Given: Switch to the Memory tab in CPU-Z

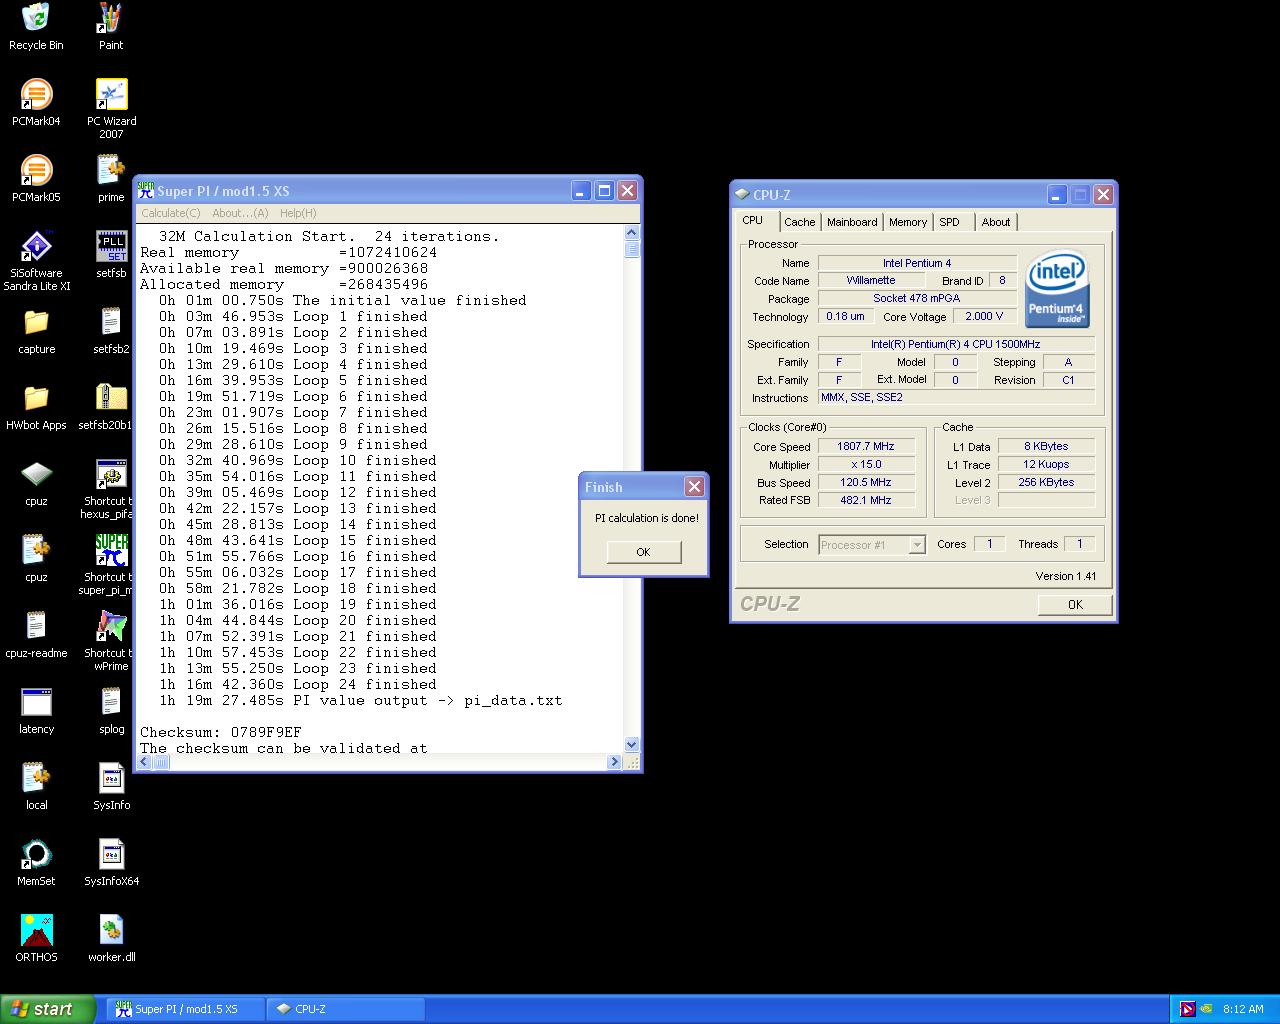Looking at the screenshot, I should tap(907, 222).
